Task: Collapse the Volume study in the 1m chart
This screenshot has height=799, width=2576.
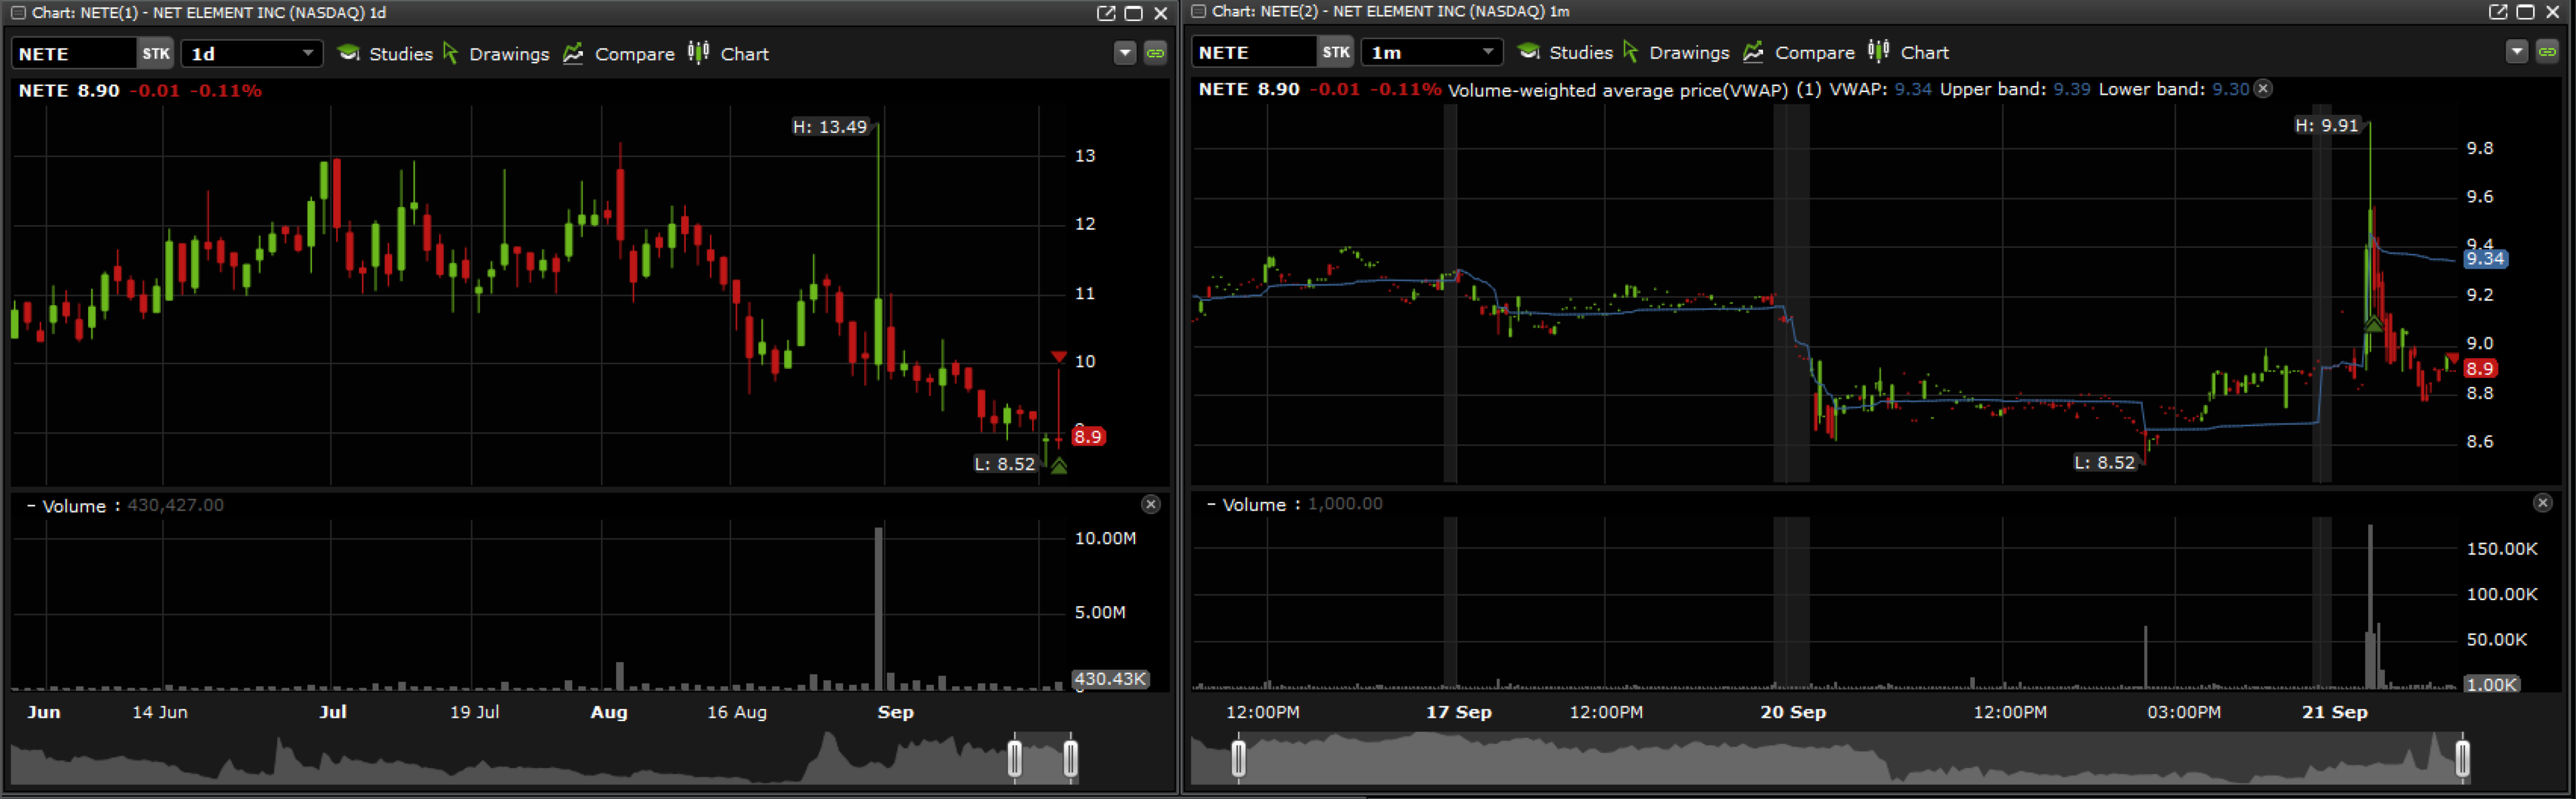Action: point(1211,505)
